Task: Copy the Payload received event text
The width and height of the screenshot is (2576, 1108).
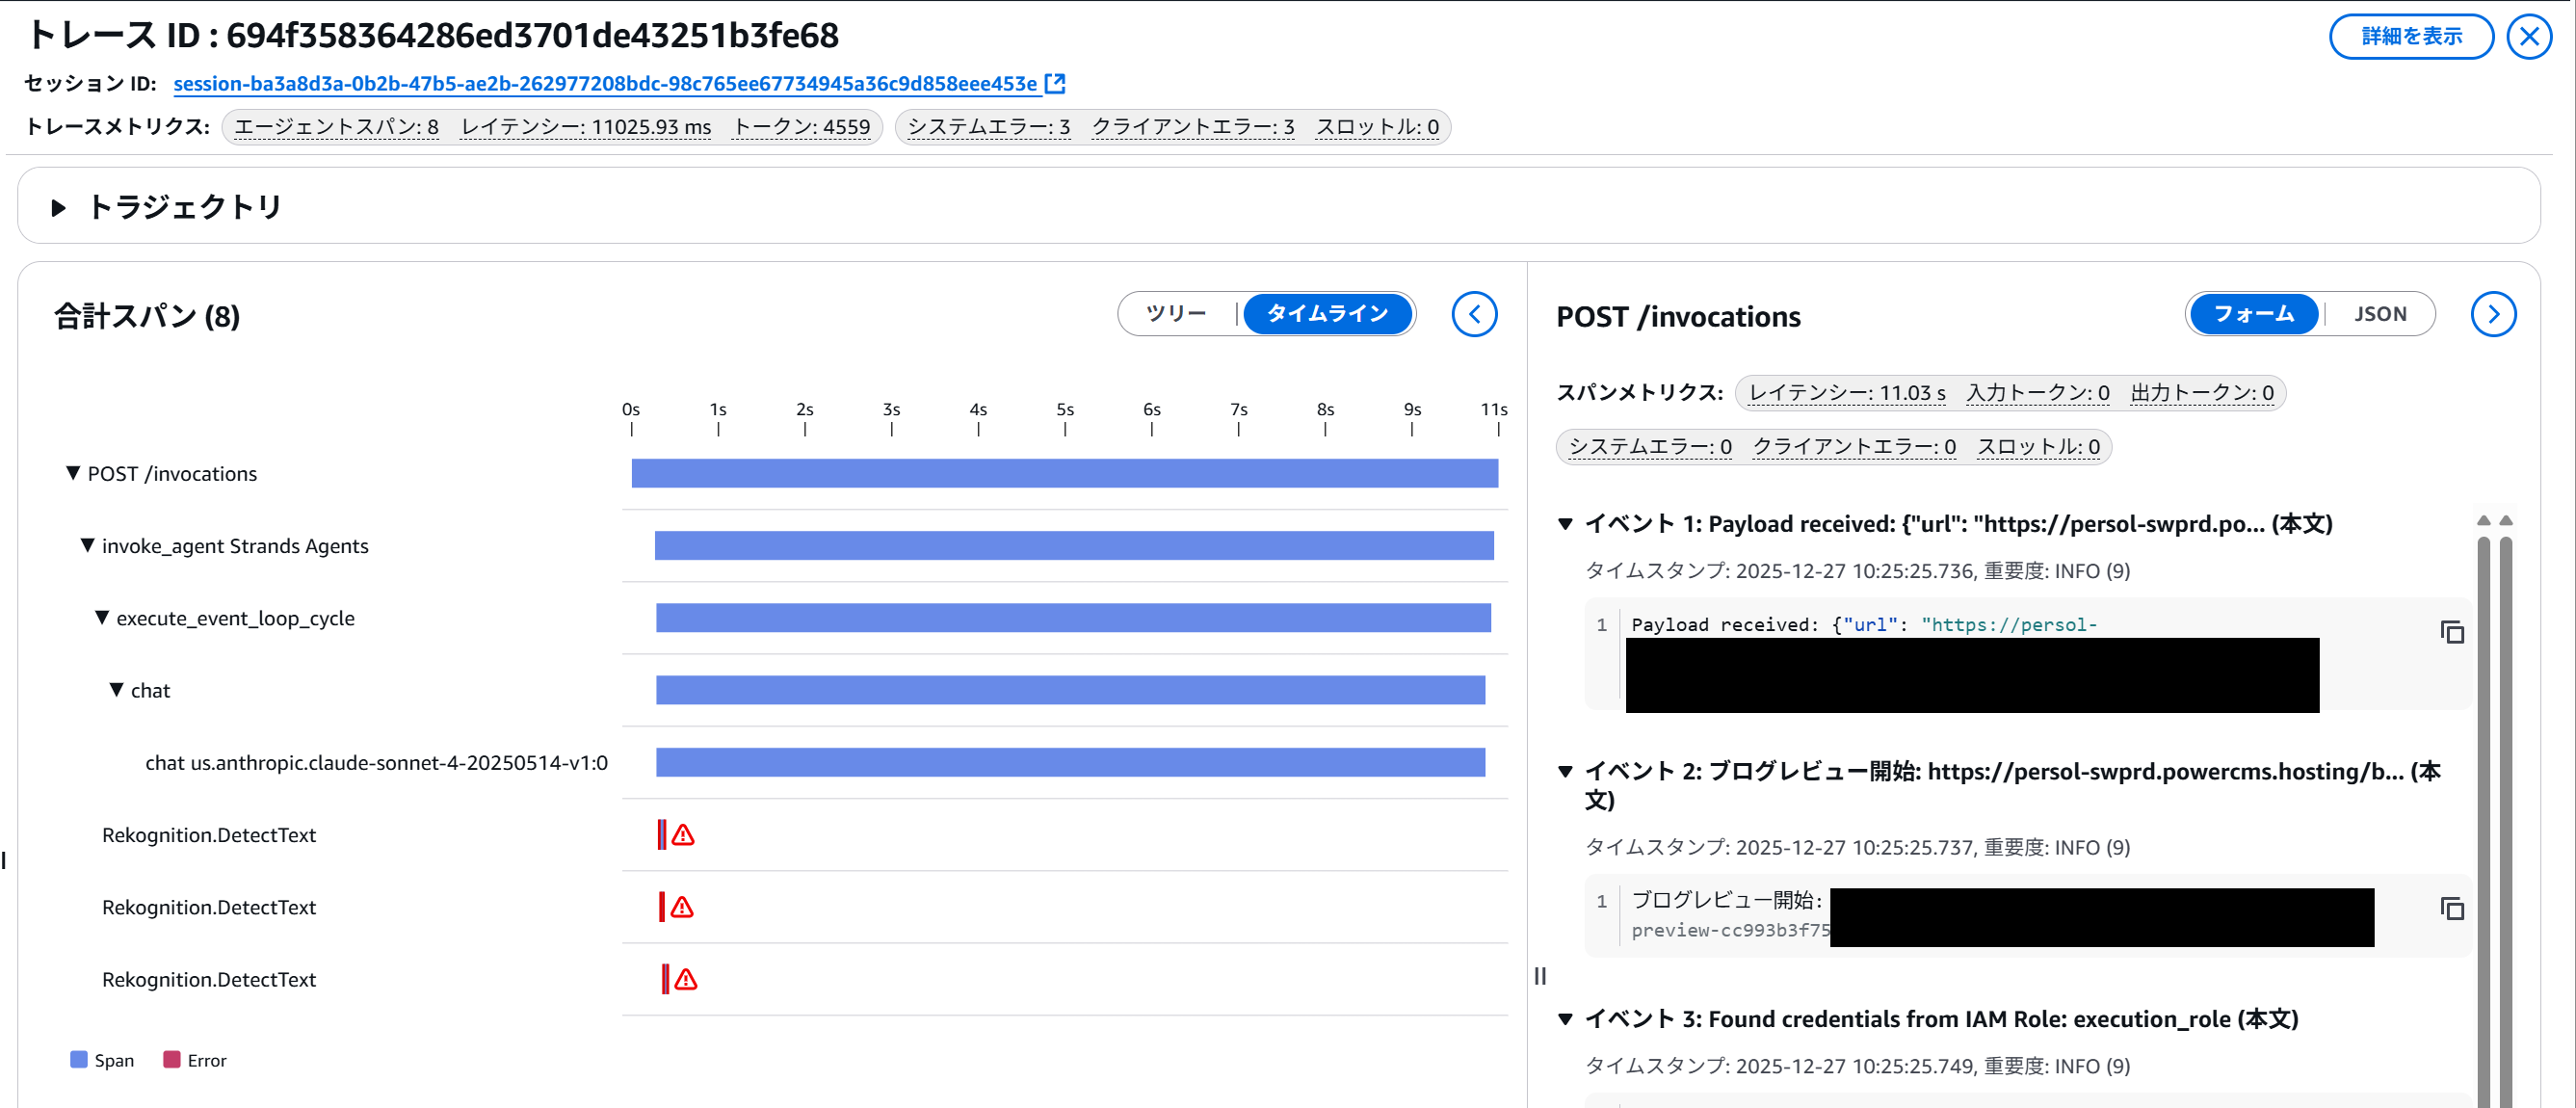Action: click(2451, 632)
